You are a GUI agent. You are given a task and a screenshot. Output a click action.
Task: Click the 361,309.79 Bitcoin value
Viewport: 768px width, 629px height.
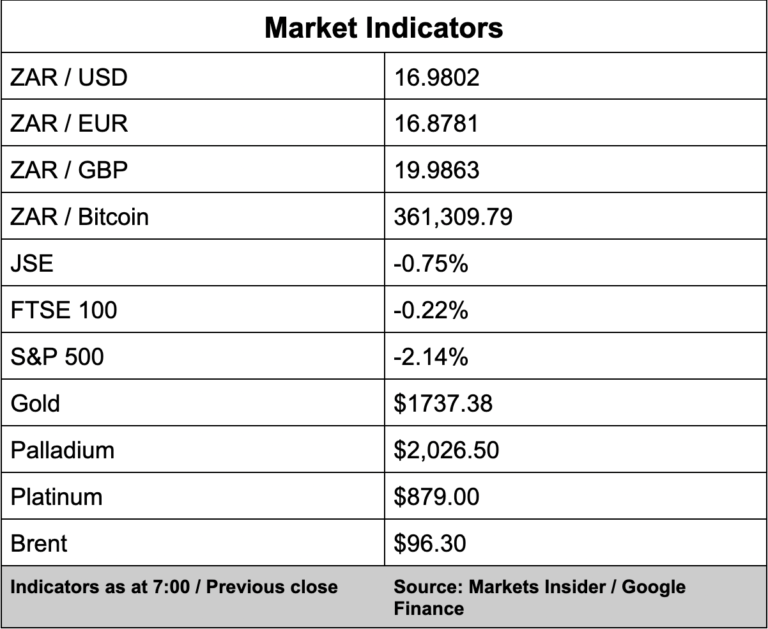[x=453, y=217]
